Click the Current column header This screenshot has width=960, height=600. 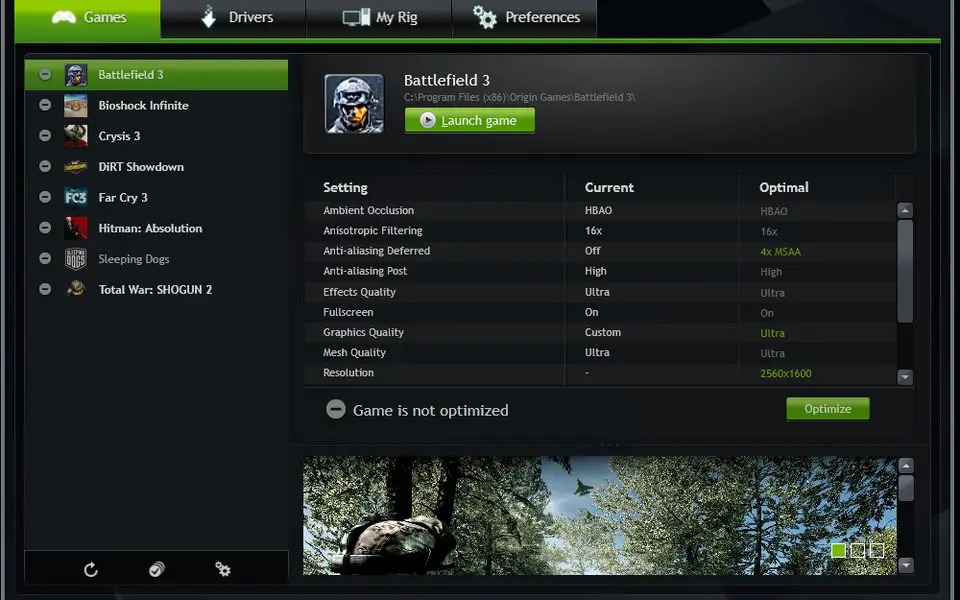pos(609,187)
